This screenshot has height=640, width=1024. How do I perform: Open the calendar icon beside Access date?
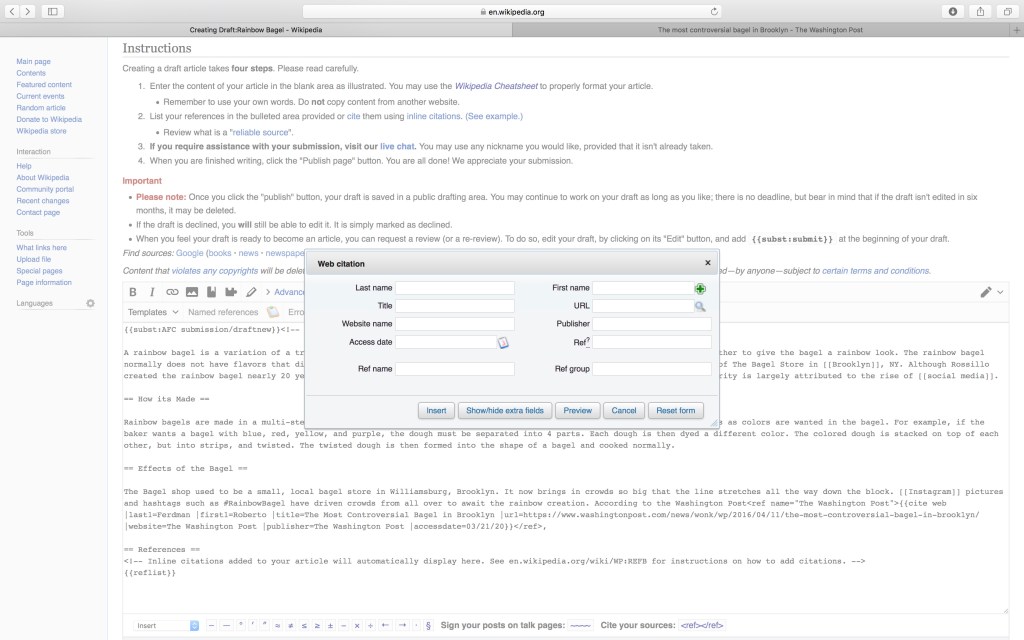[503, 342]
